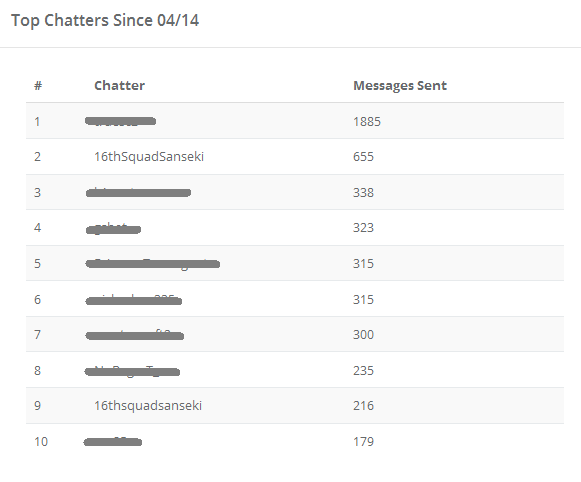This screenshot has width=581, height=482.
Task: Click the redacted chatter name in row 7
Action: (x=135, y=335)
